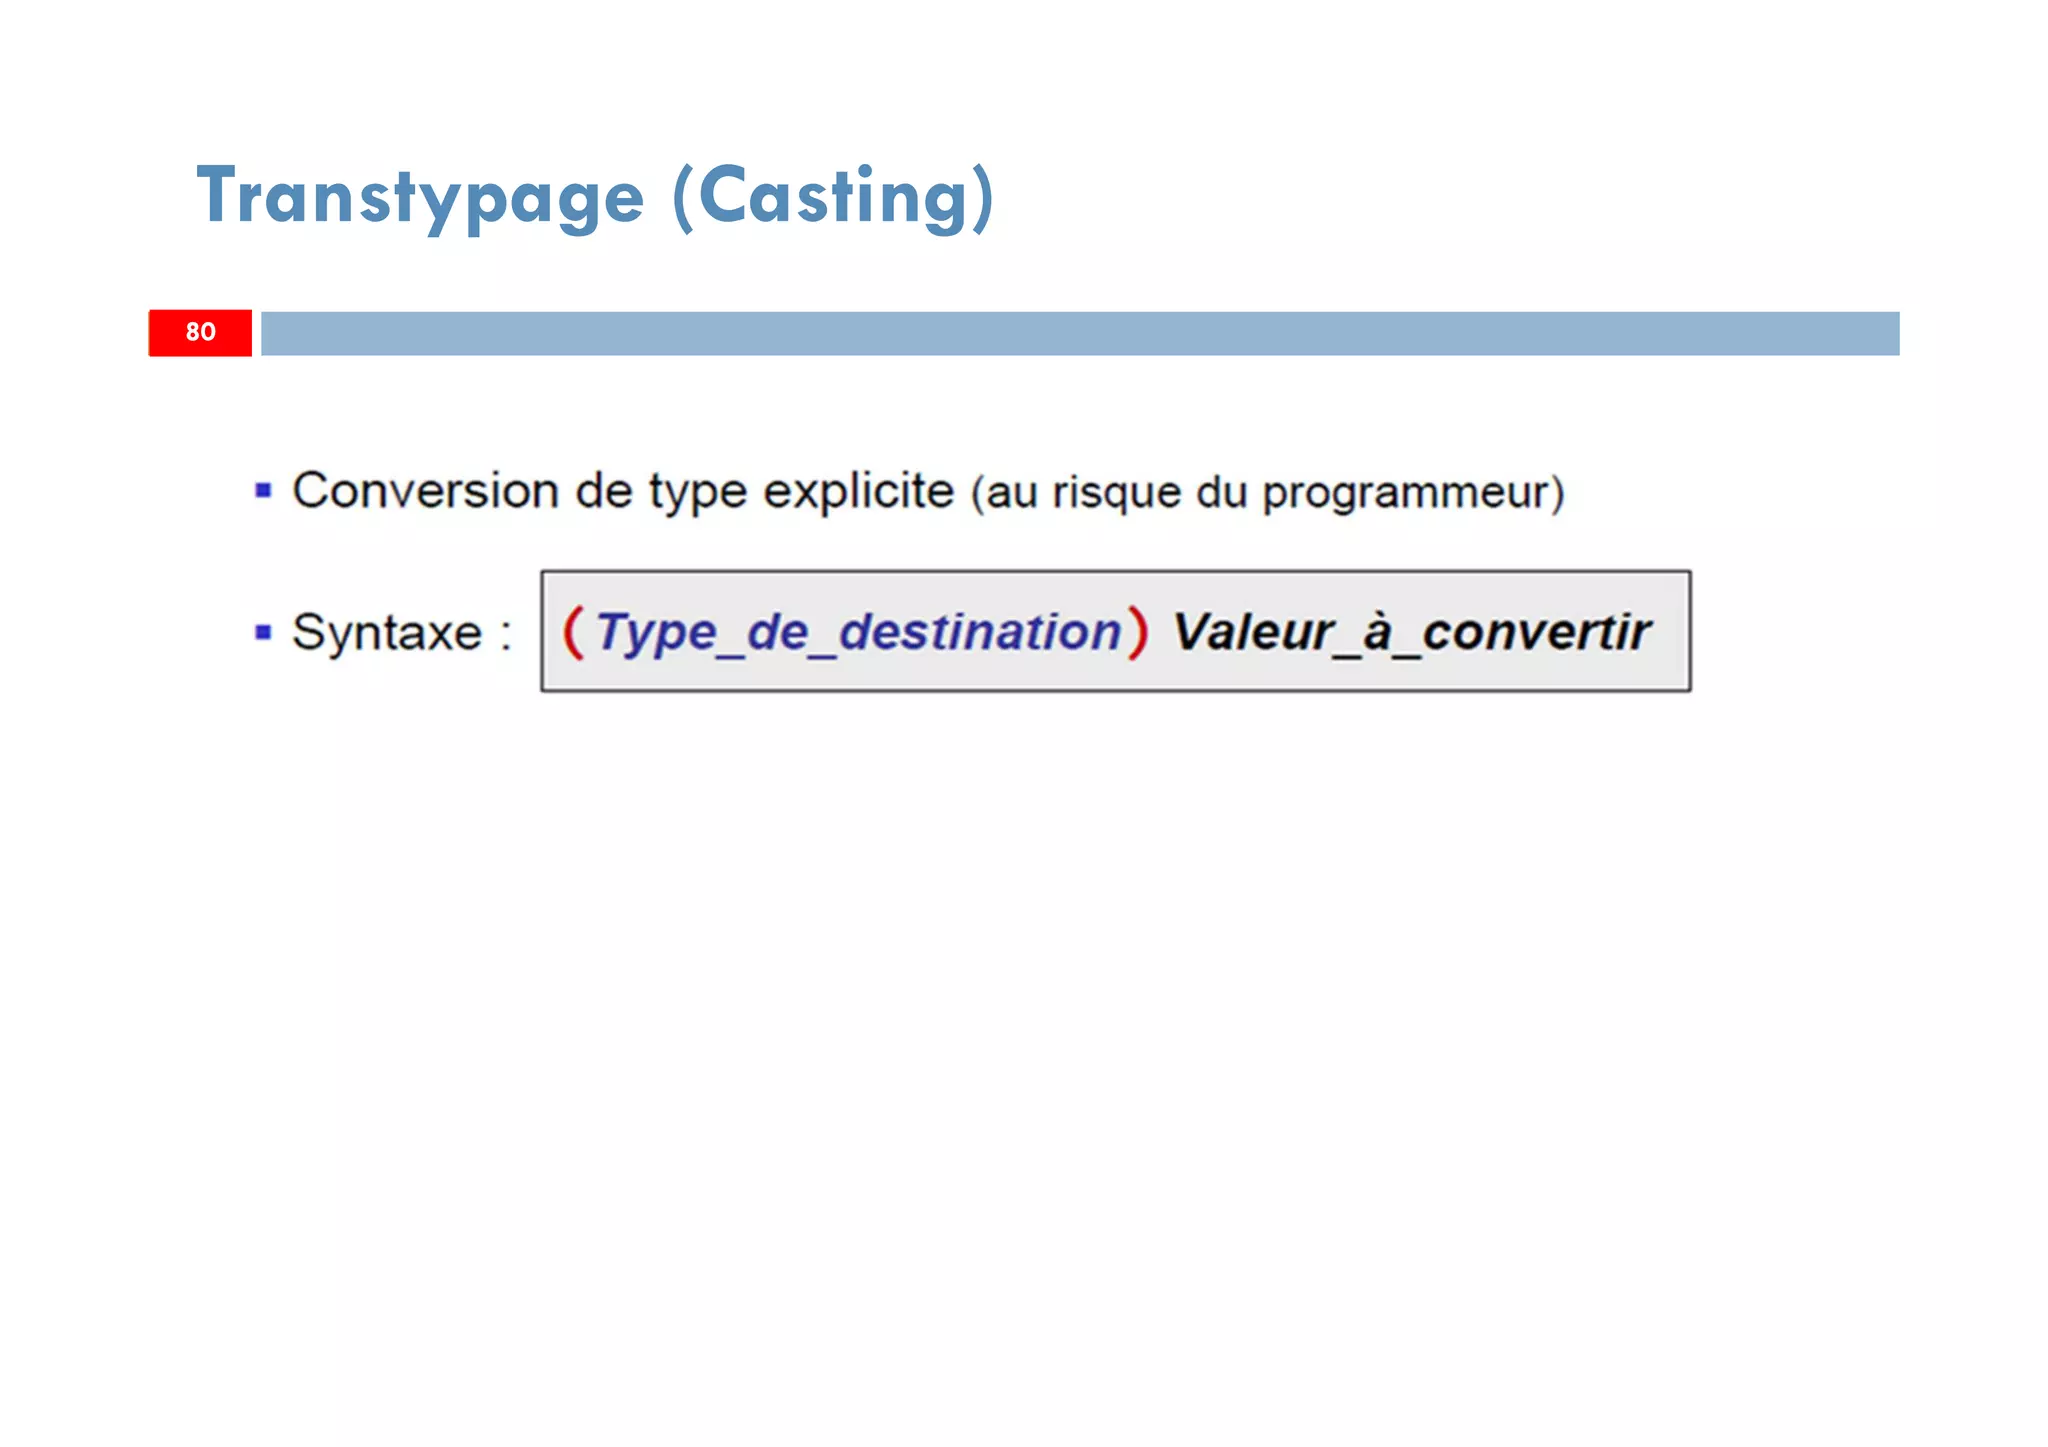Select the text "Conversion de type explicite"
Screen dimensions: 2048x1447
tap(623, 492)
